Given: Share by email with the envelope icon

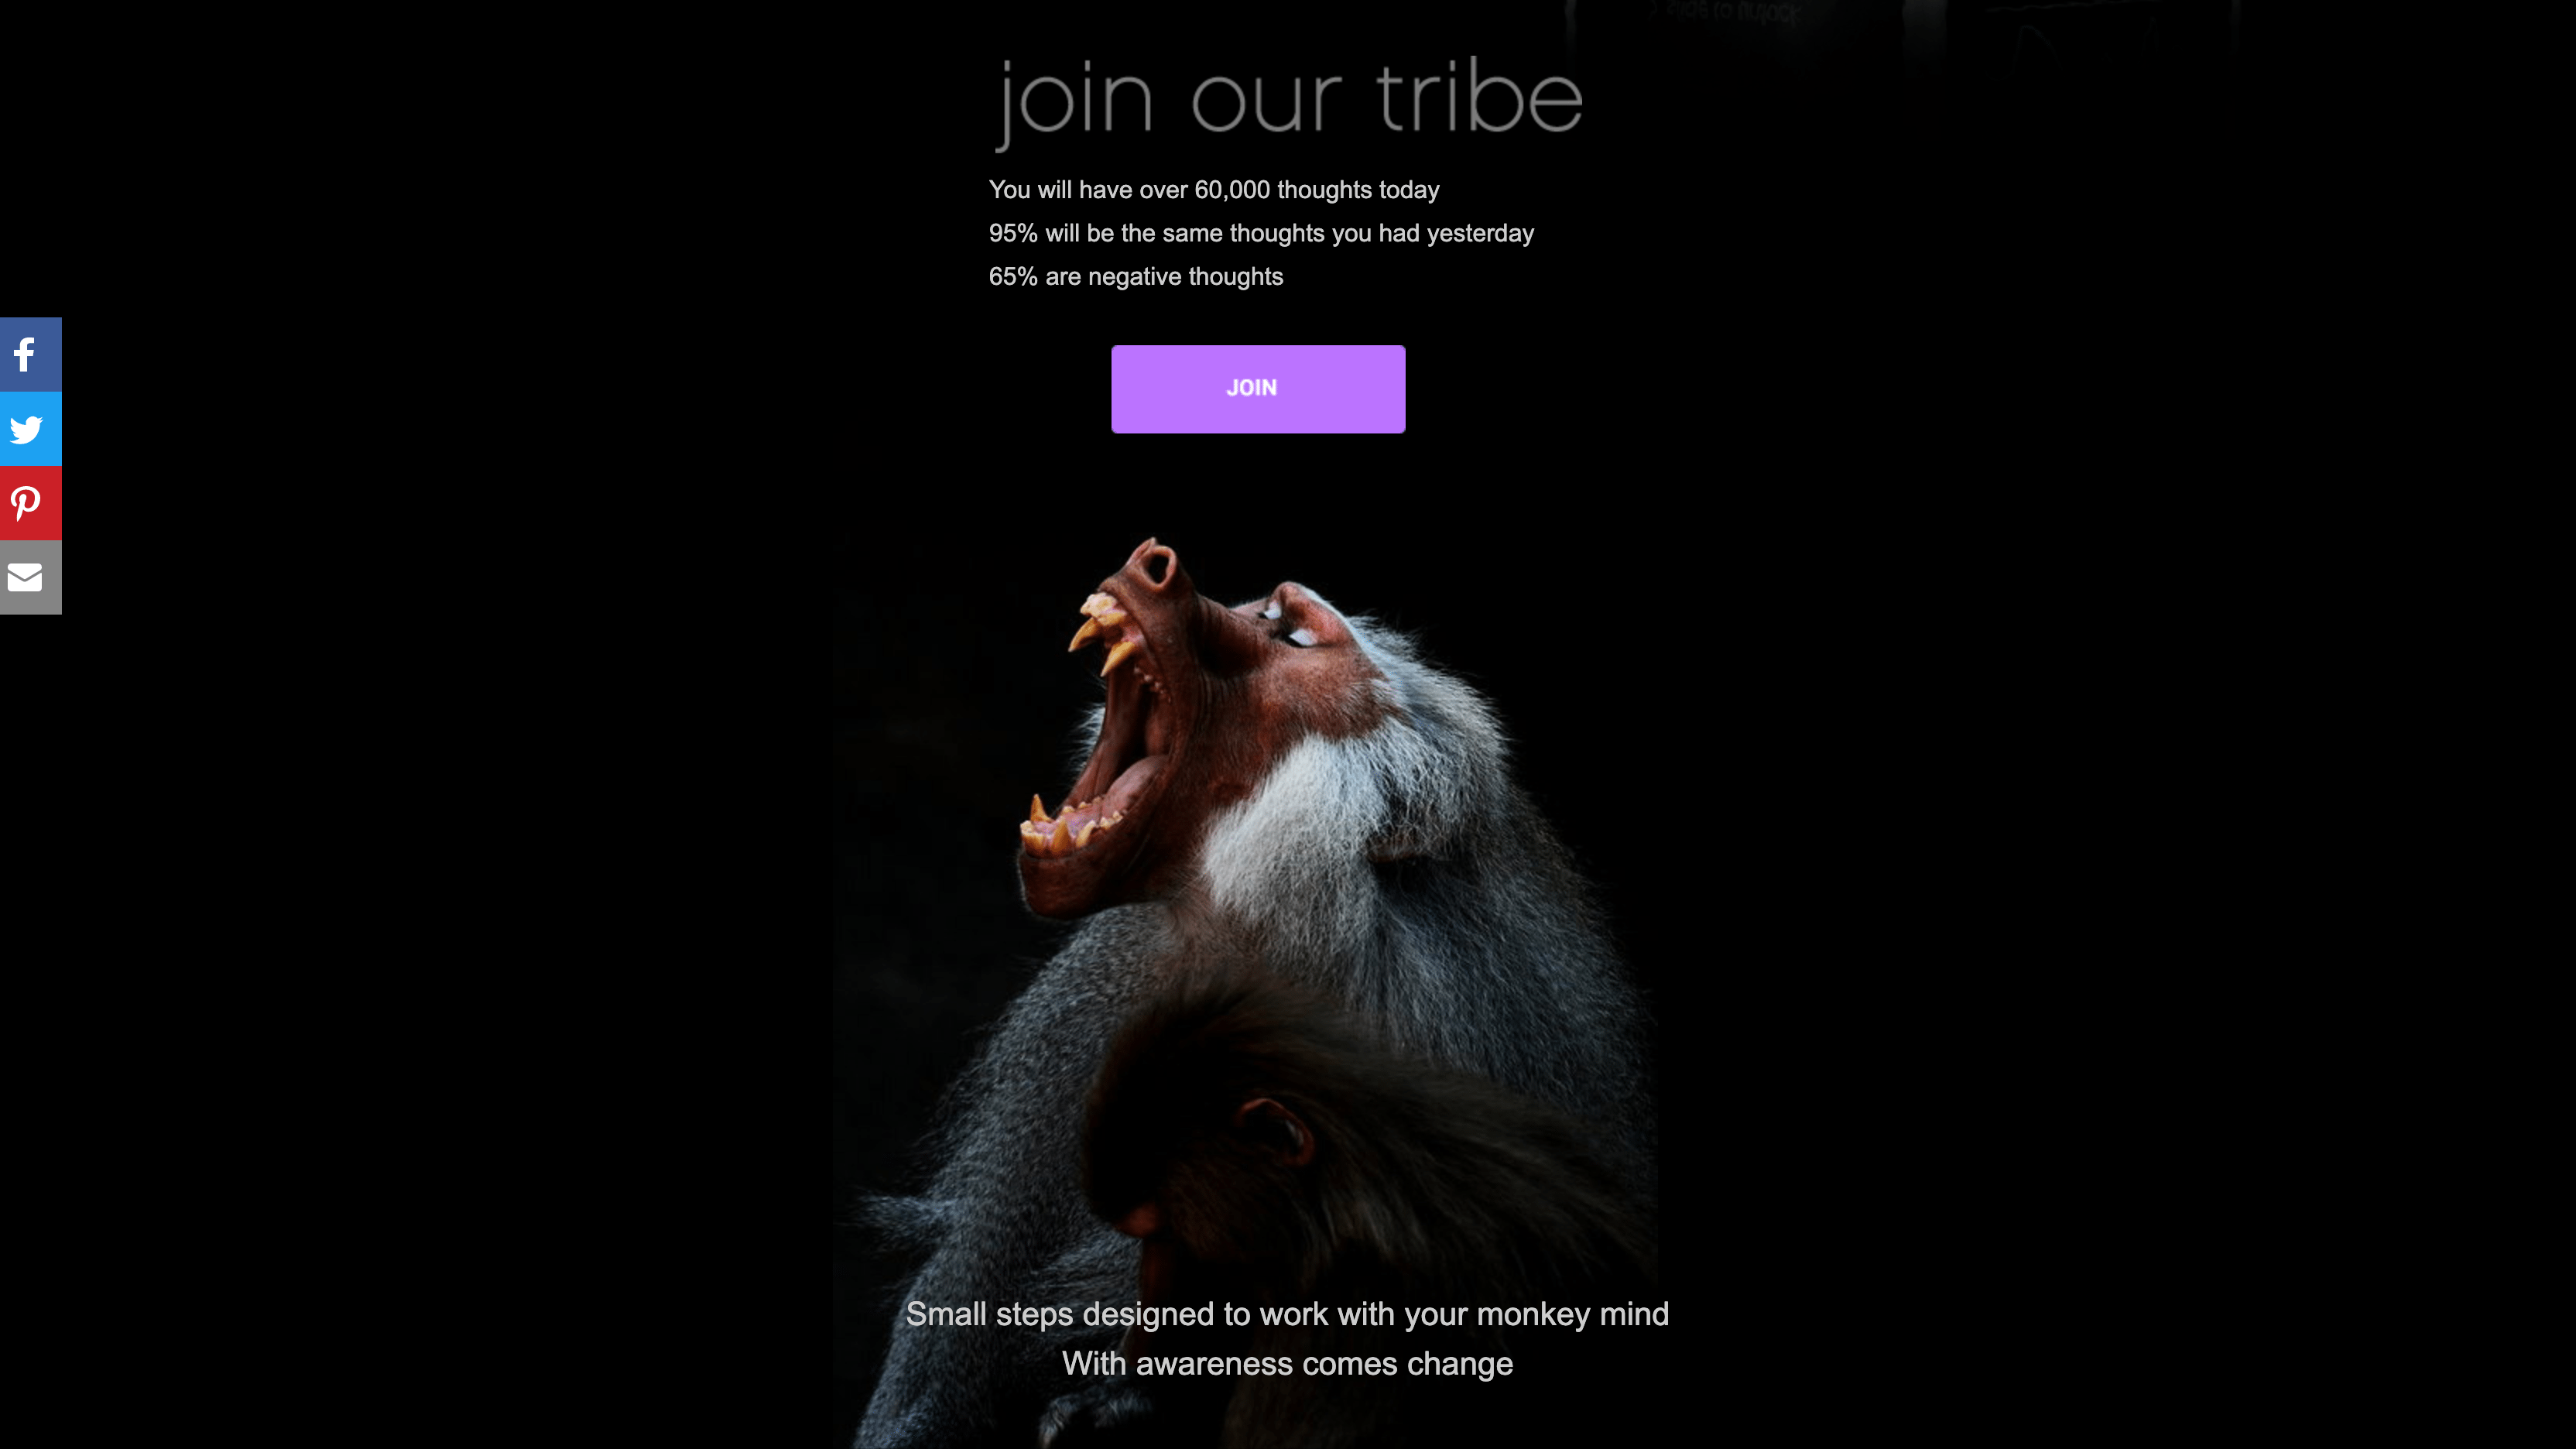Looking at the screenshot, I should pyautogui.click(x=30, y=578).
